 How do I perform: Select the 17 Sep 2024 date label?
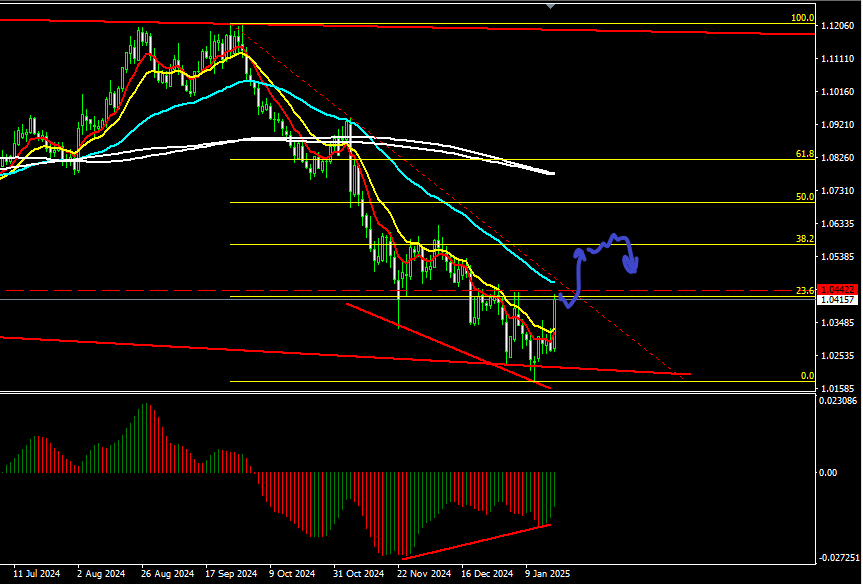coord(231,574)
